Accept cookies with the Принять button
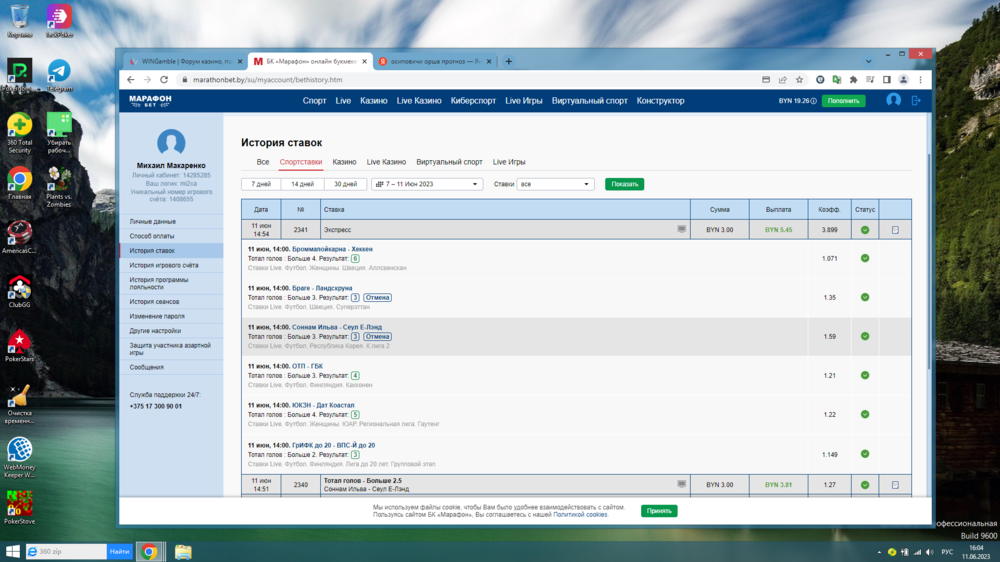 tap(659, 511)
